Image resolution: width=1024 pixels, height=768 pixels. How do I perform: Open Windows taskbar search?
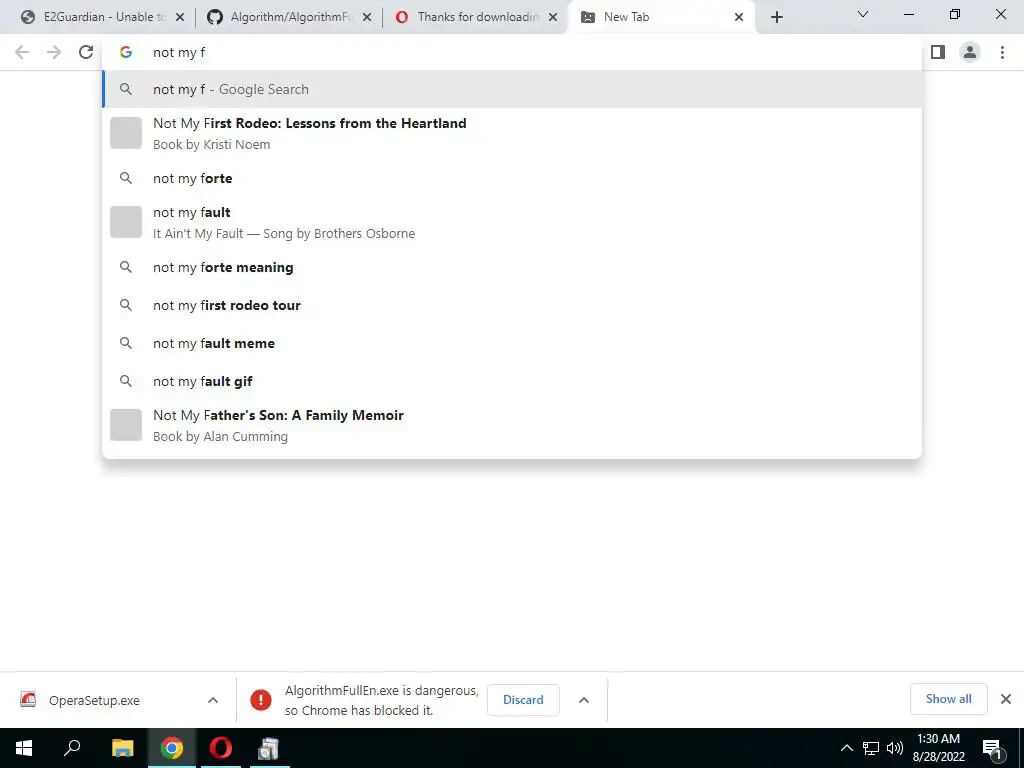72,748
